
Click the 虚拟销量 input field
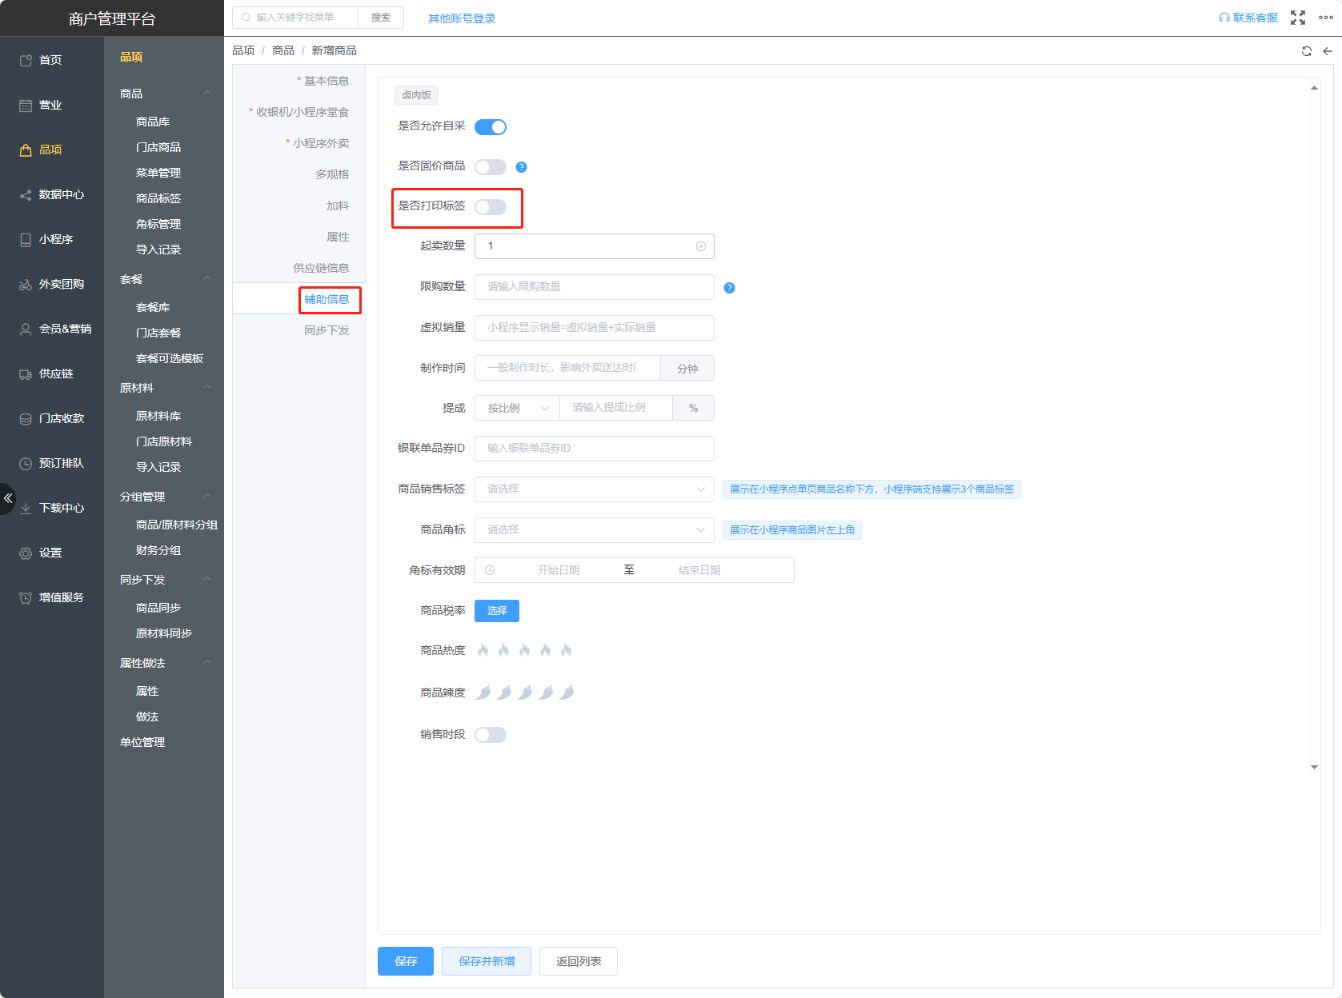(594, 327)
